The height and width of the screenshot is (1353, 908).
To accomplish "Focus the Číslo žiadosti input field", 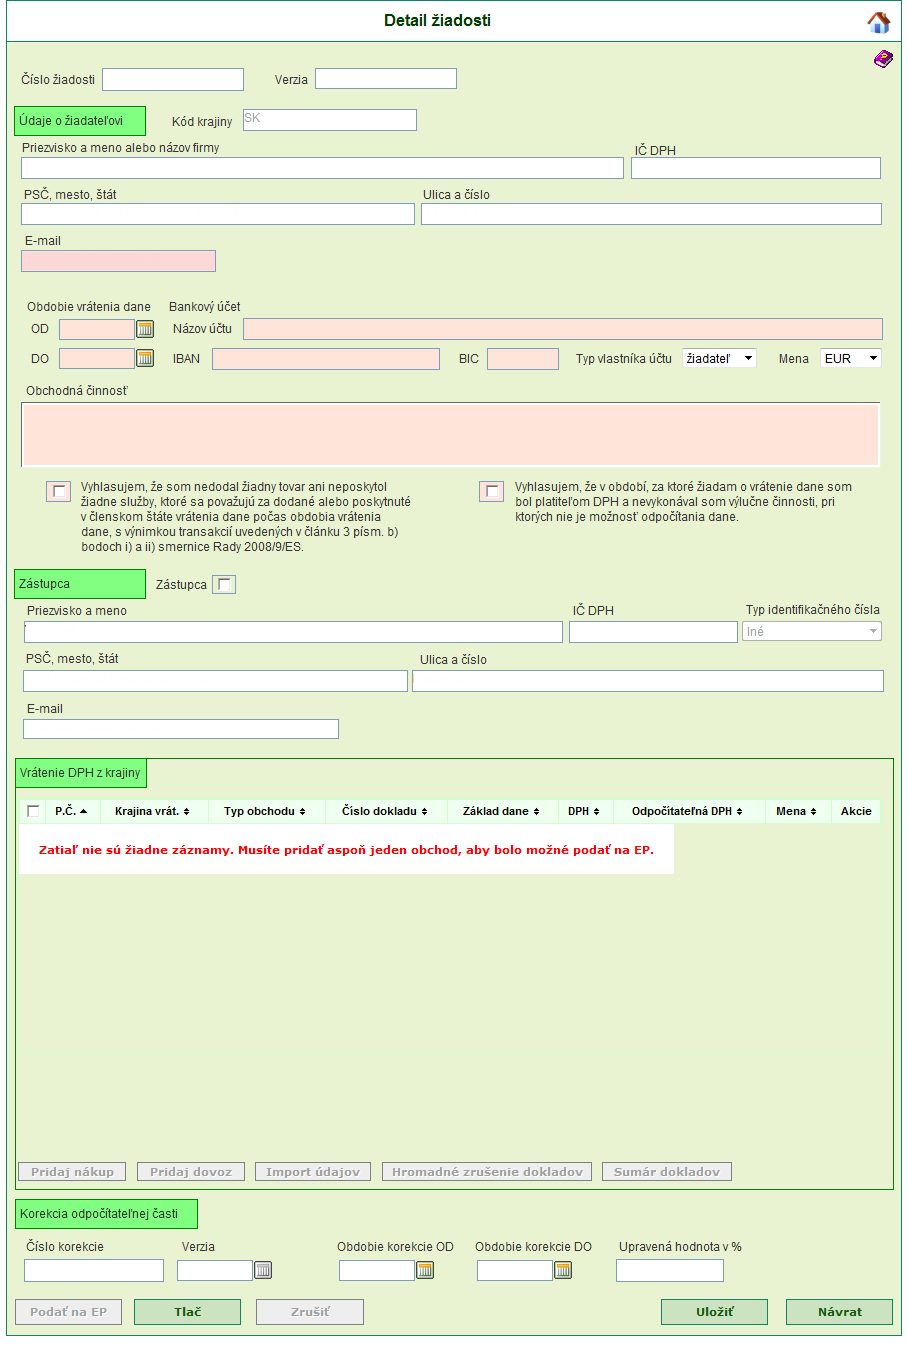I will pyautogui.click(x=173, y=79).
